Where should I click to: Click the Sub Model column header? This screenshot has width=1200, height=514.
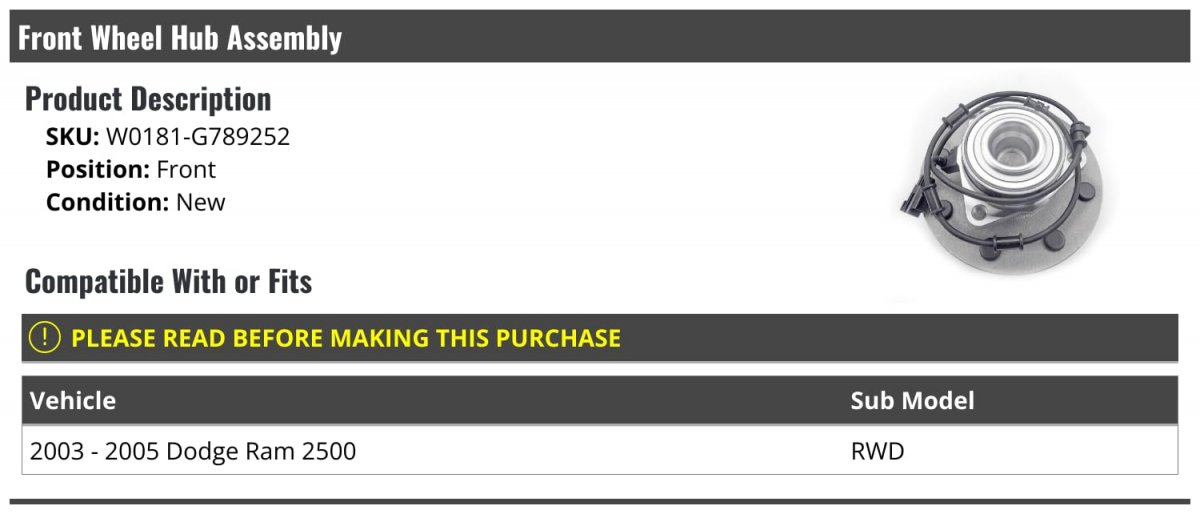tap(912, 401)
